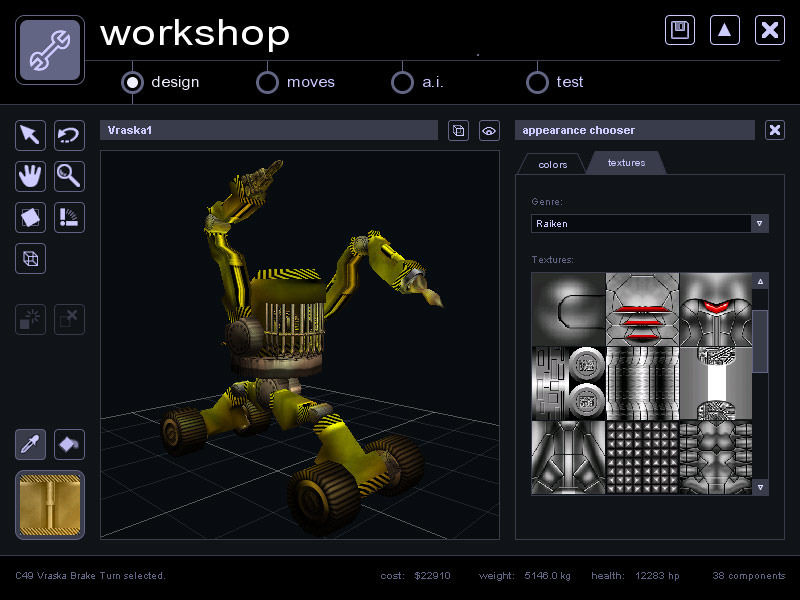
Task: Click the wireframe cube icon
Action: 30,258
